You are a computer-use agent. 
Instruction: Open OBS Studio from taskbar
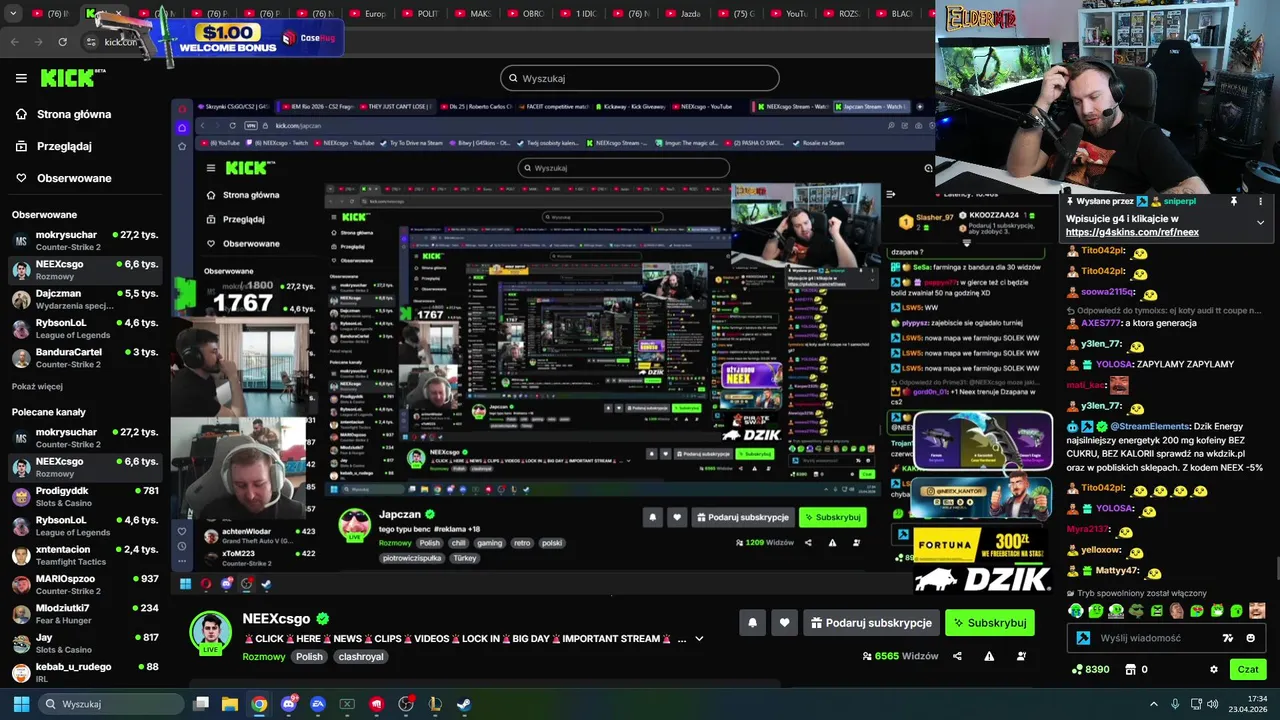click(x=406, y=704)
